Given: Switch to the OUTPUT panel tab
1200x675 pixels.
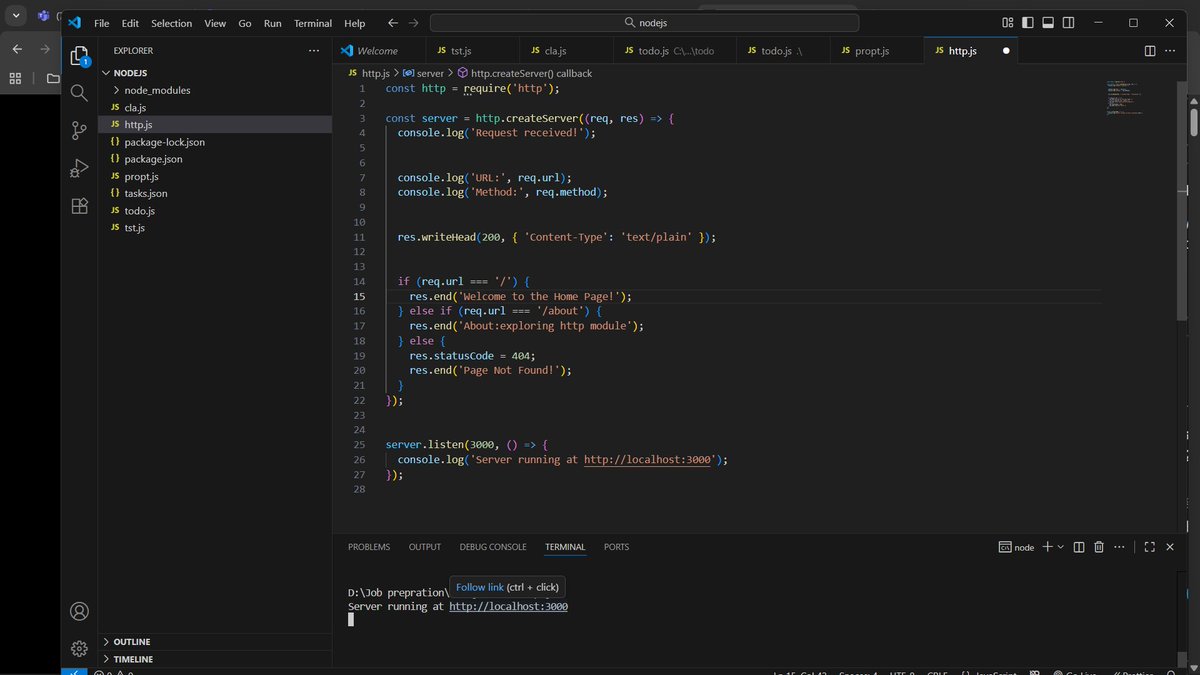Looking at the screenshot, I should click(x=425, y=547).
